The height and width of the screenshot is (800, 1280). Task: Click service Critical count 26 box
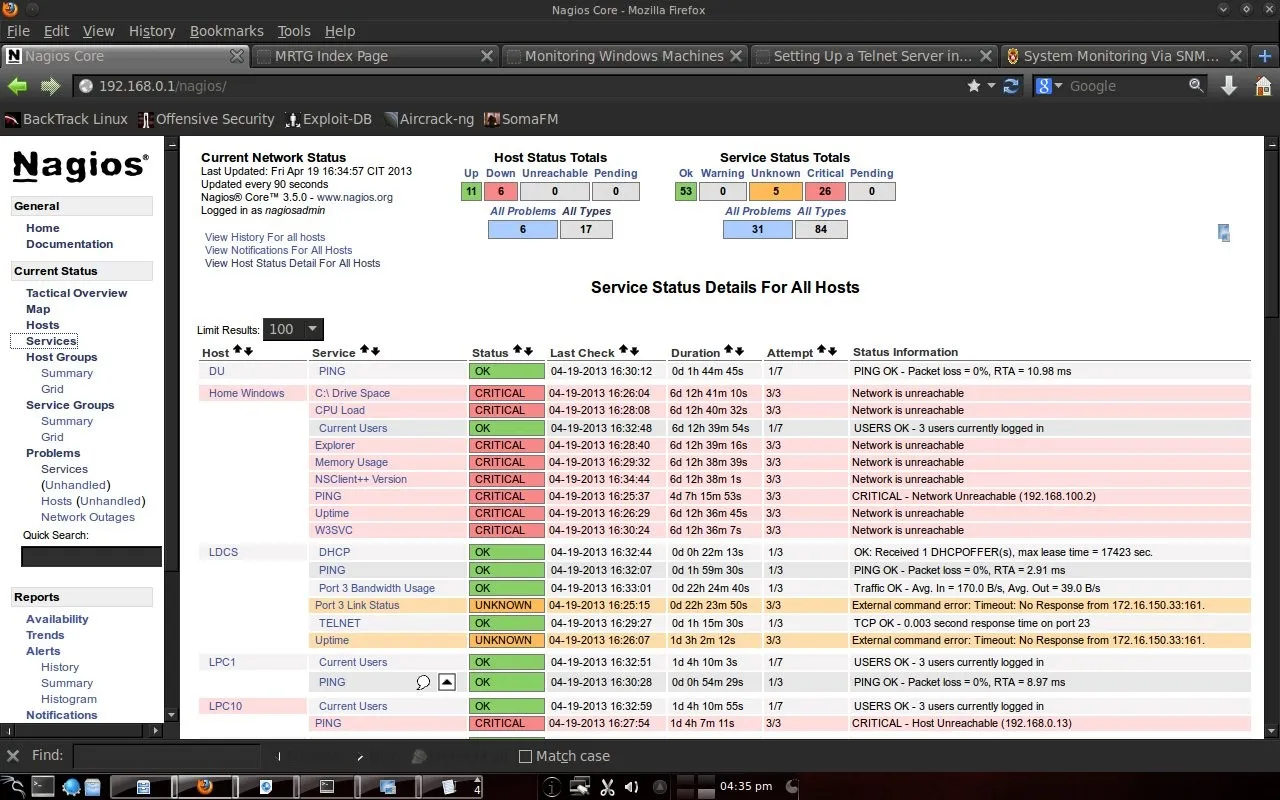825,191
